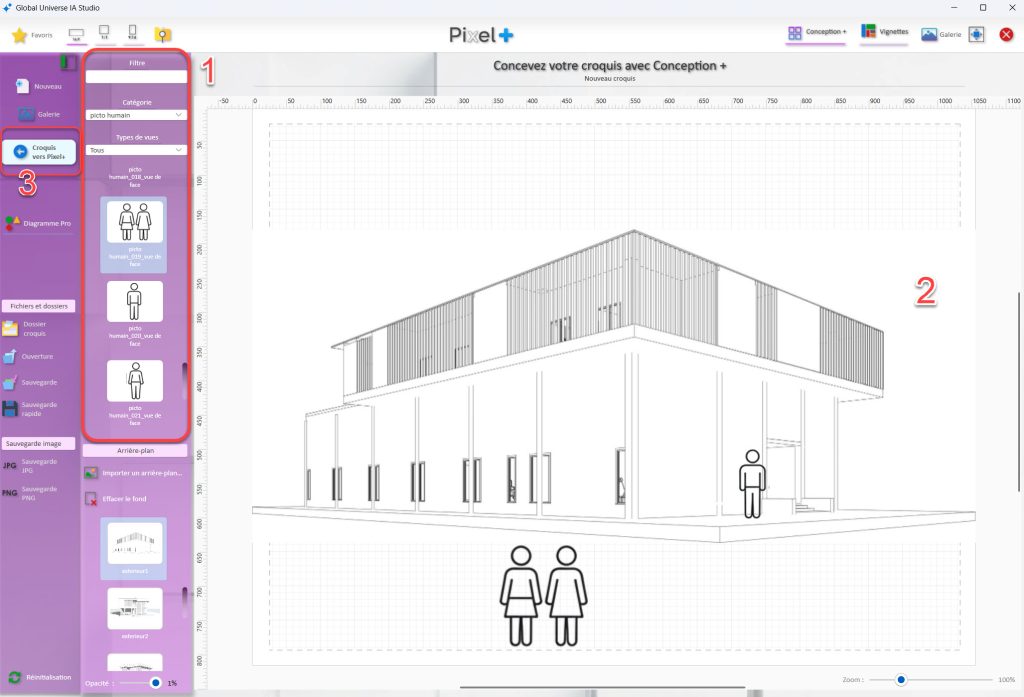Click the Favoris star icon
Image resolution: width=1024 pixels, height=697 pixels.
click(19, 35)
